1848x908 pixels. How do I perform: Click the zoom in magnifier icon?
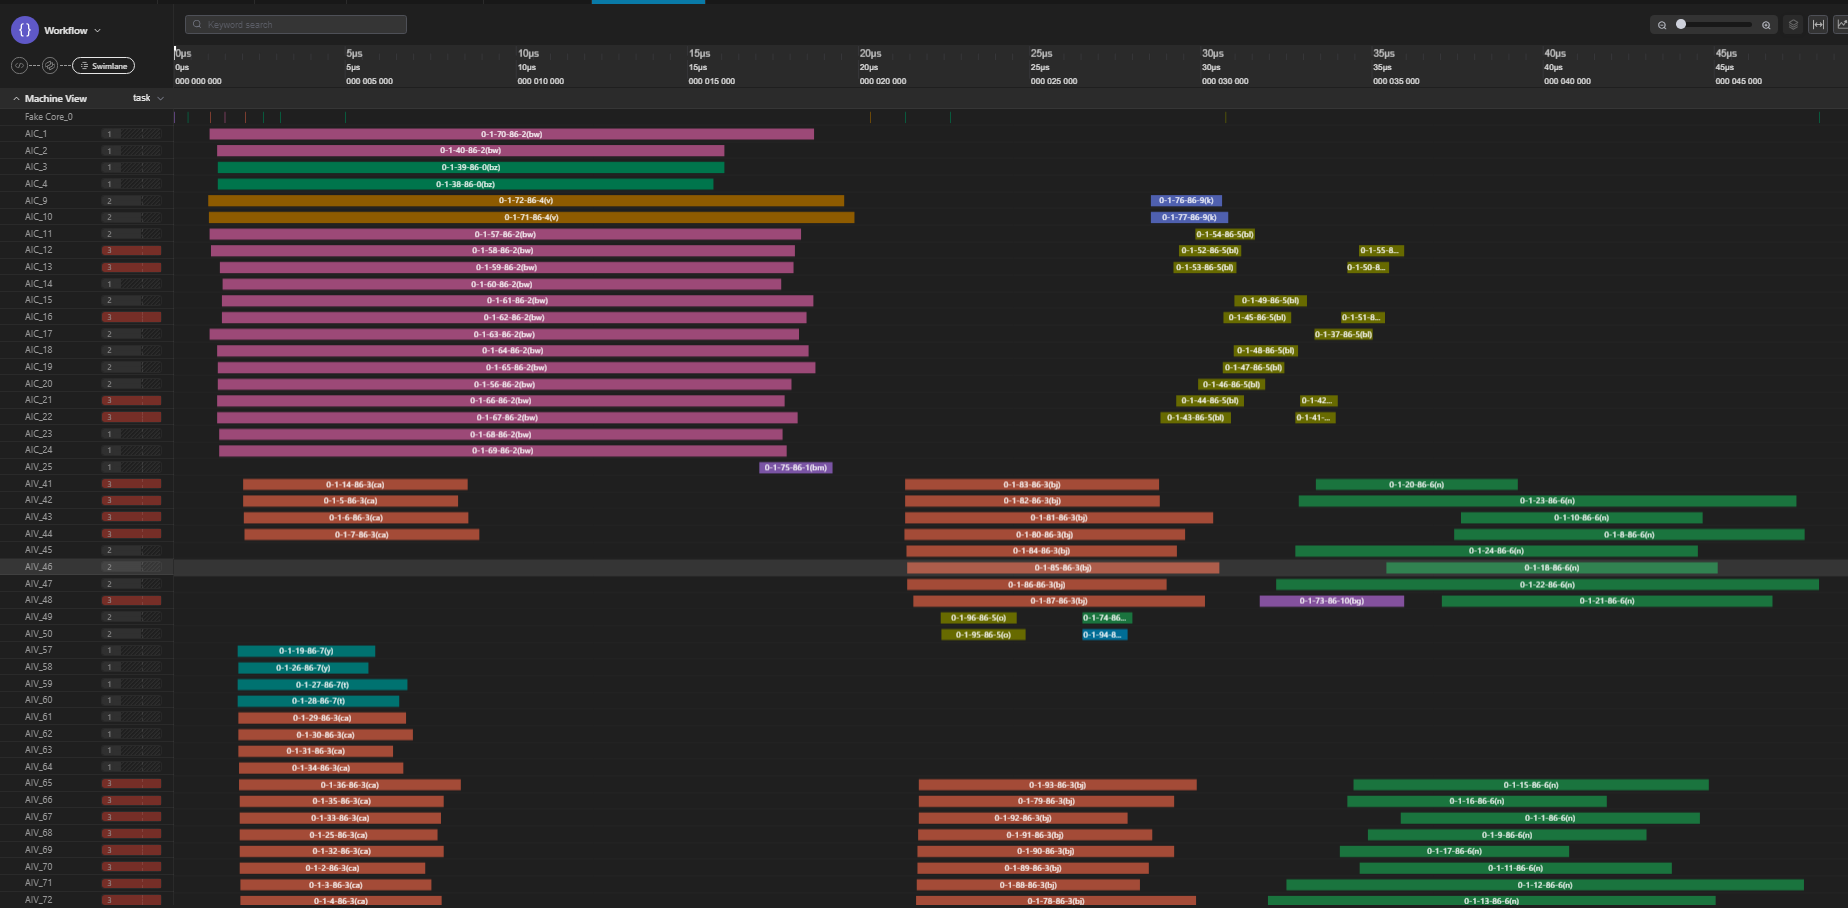click(x=1766, y=25)
